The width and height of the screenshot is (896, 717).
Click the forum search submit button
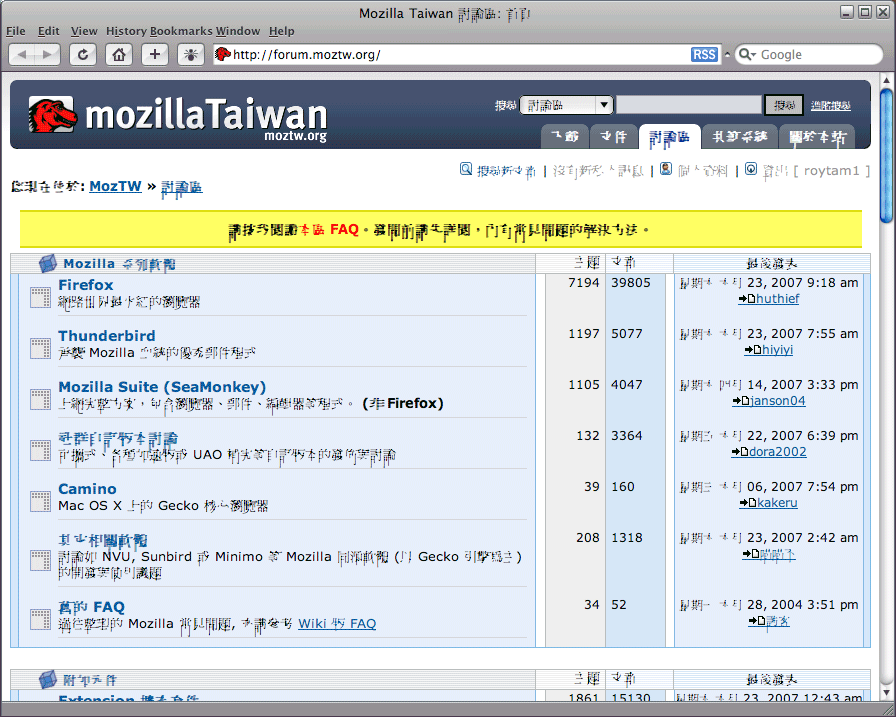click(783, 105)
